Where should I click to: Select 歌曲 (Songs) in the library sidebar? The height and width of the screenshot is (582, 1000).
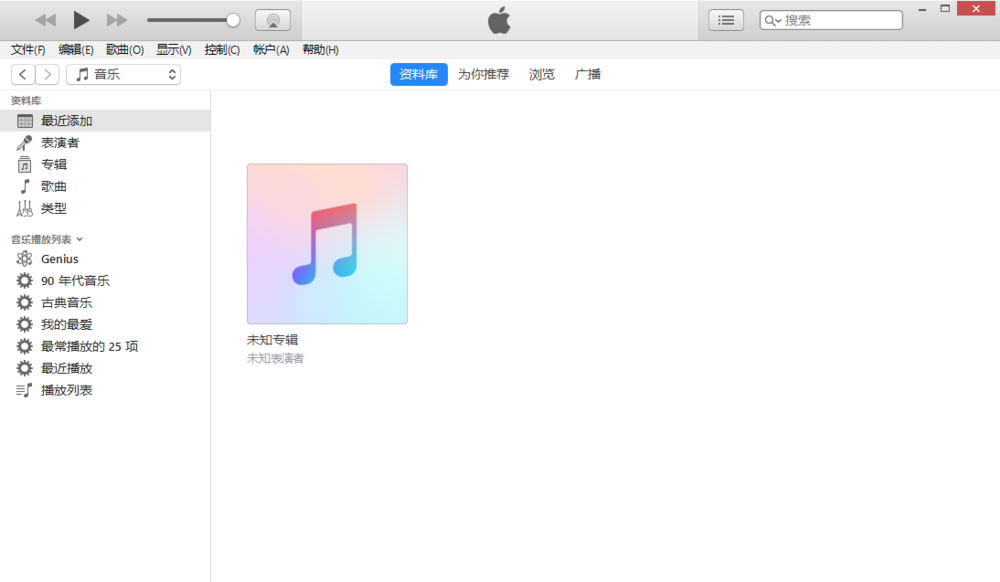click(53, 186)
